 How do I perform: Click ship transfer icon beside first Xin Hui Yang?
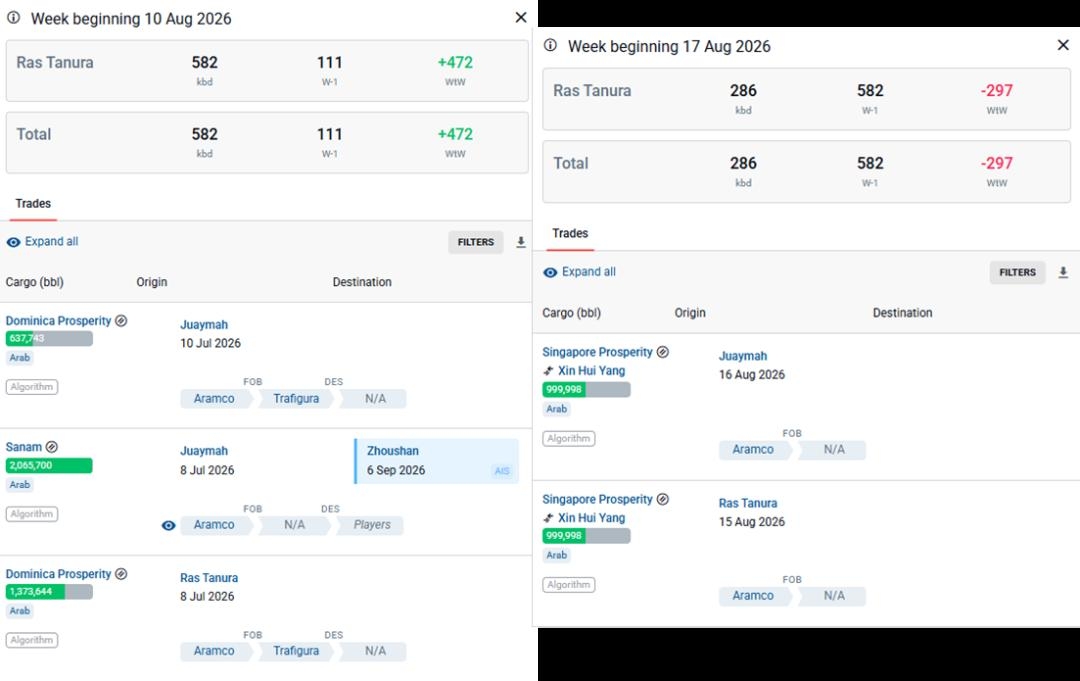(548, 370)
